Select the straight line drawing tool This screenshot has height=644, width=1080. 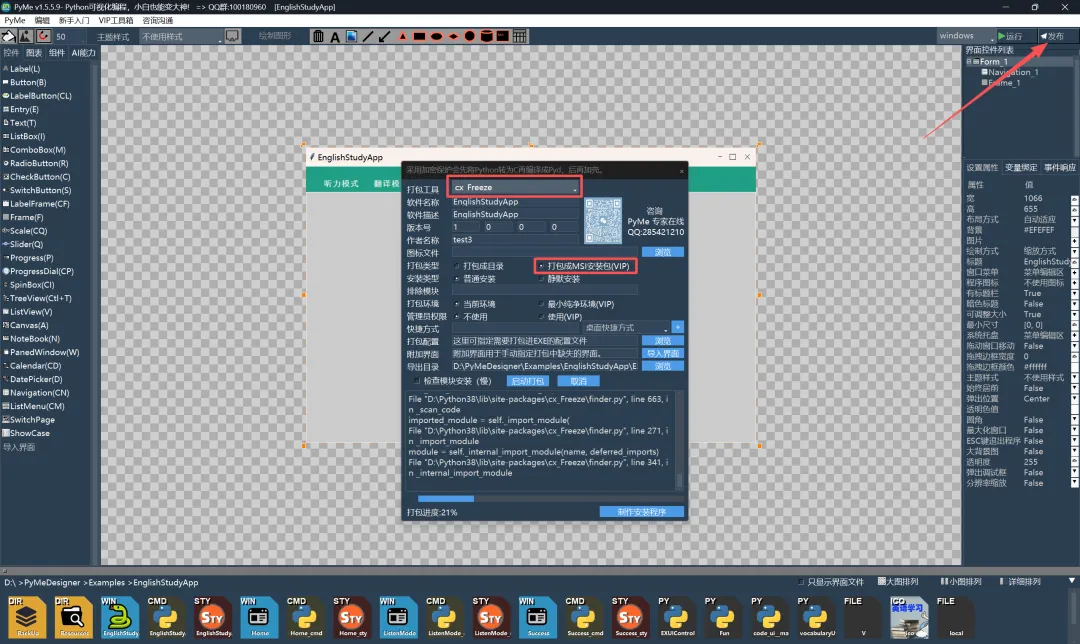click(368, 37)
